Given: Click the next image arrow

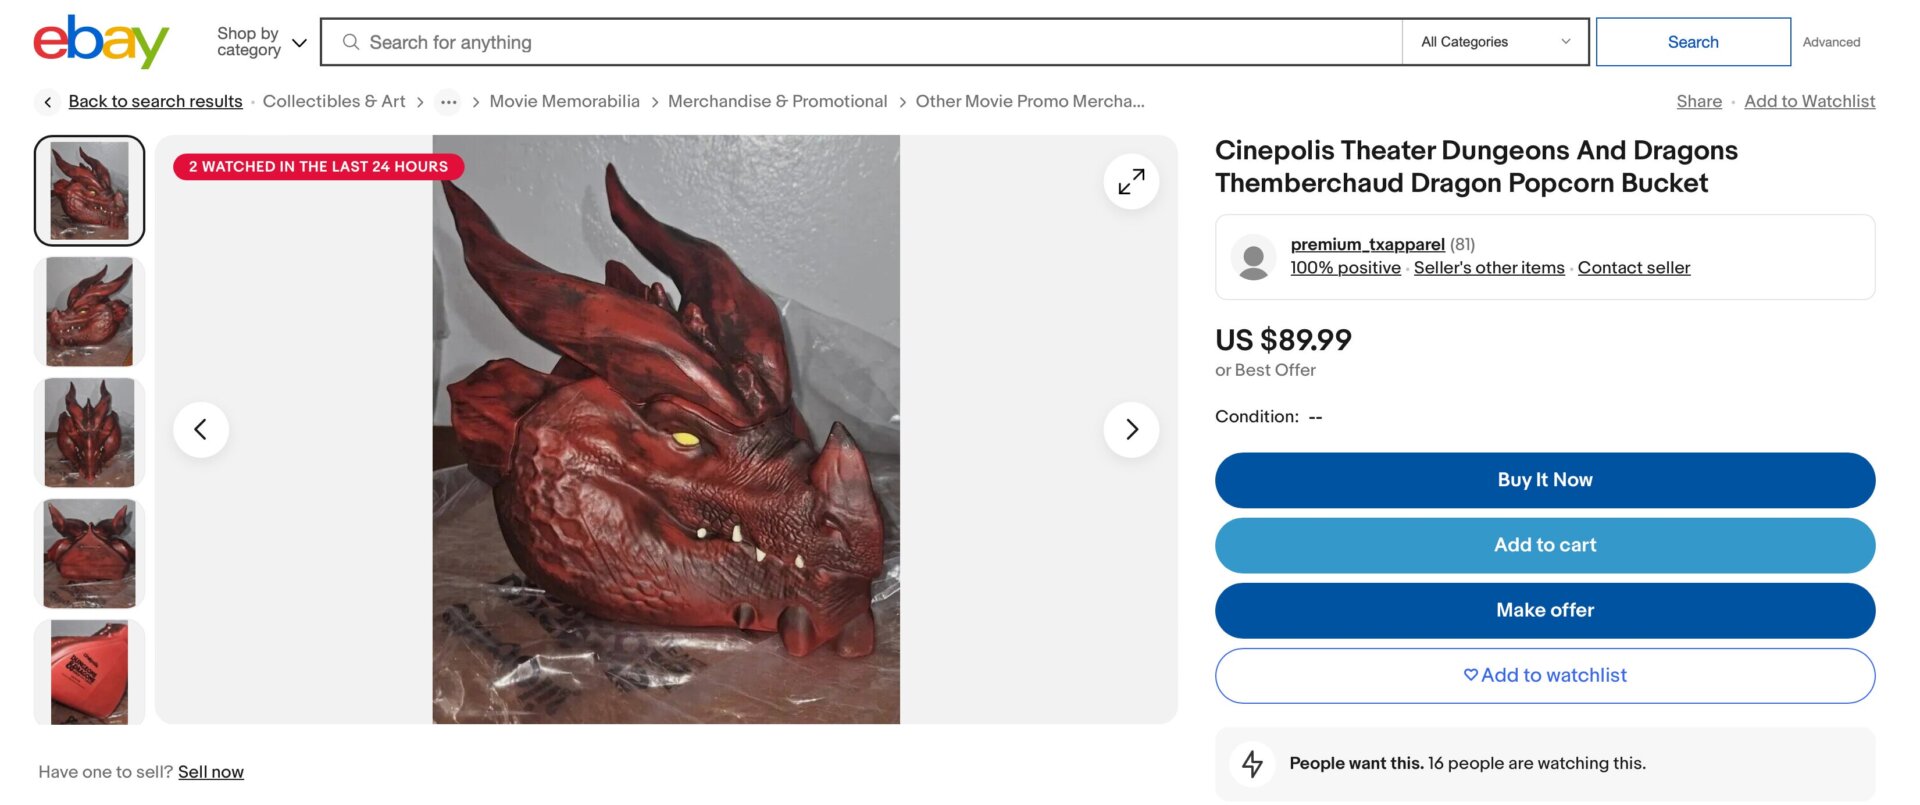Looking at the screenshot, I should [1131, 429].
